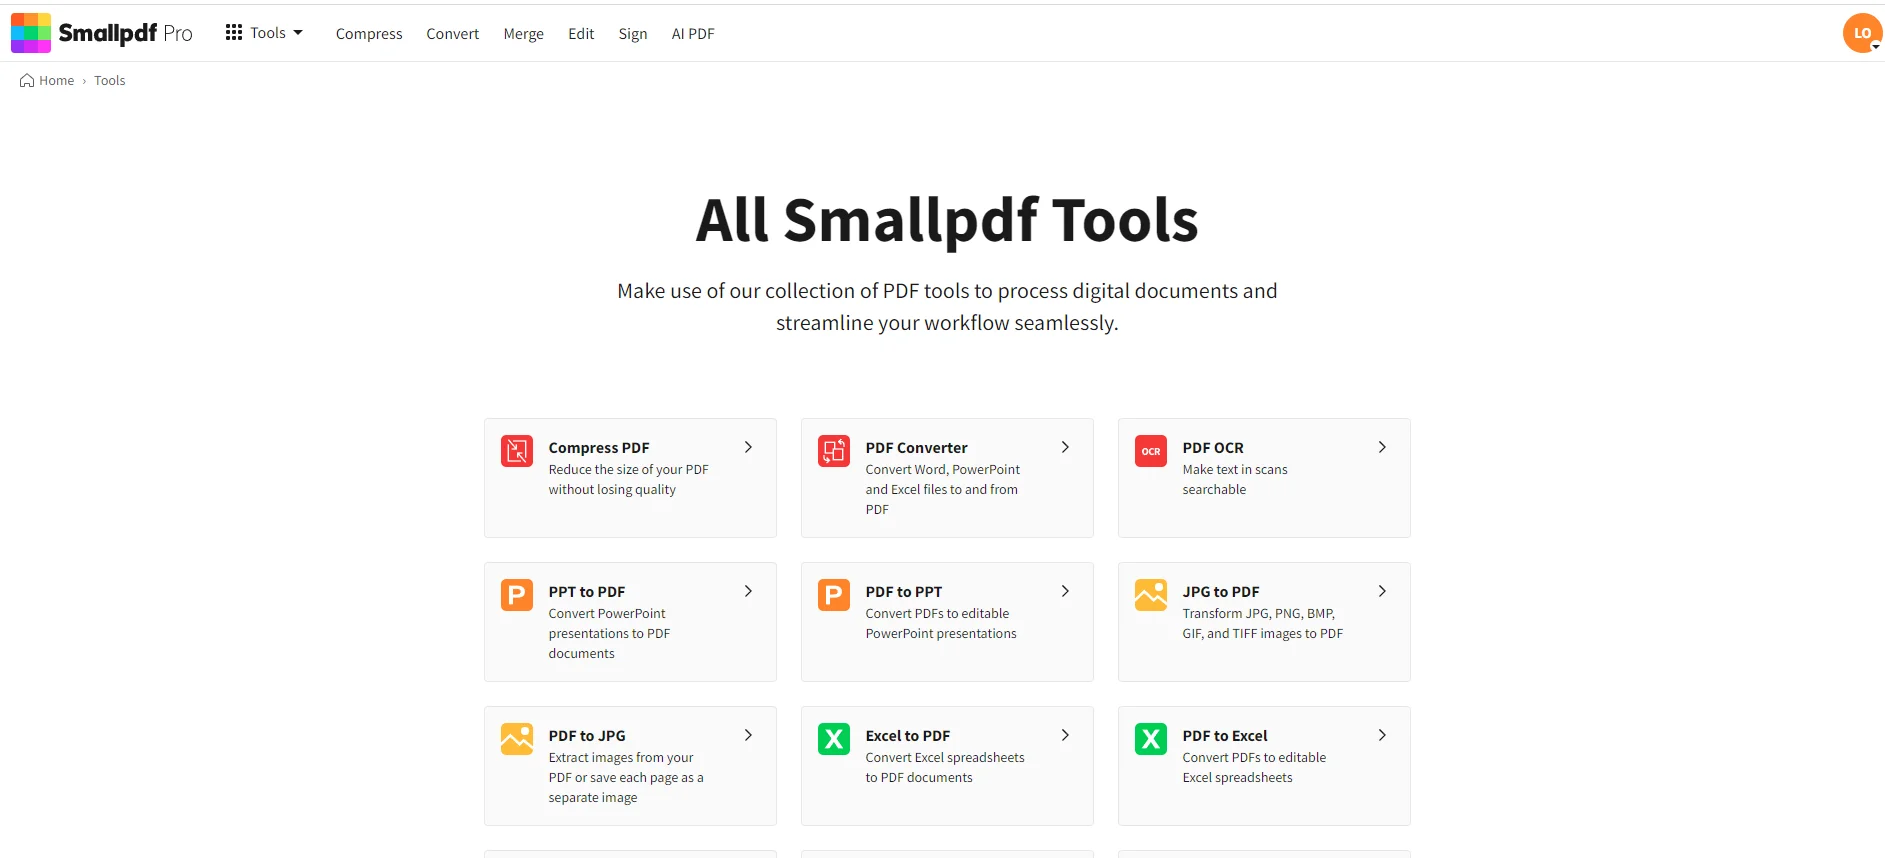This screenshot has height=858, width=1885.
Task: Click the chevron on Compress PDF card
Action: click(748, 447)
